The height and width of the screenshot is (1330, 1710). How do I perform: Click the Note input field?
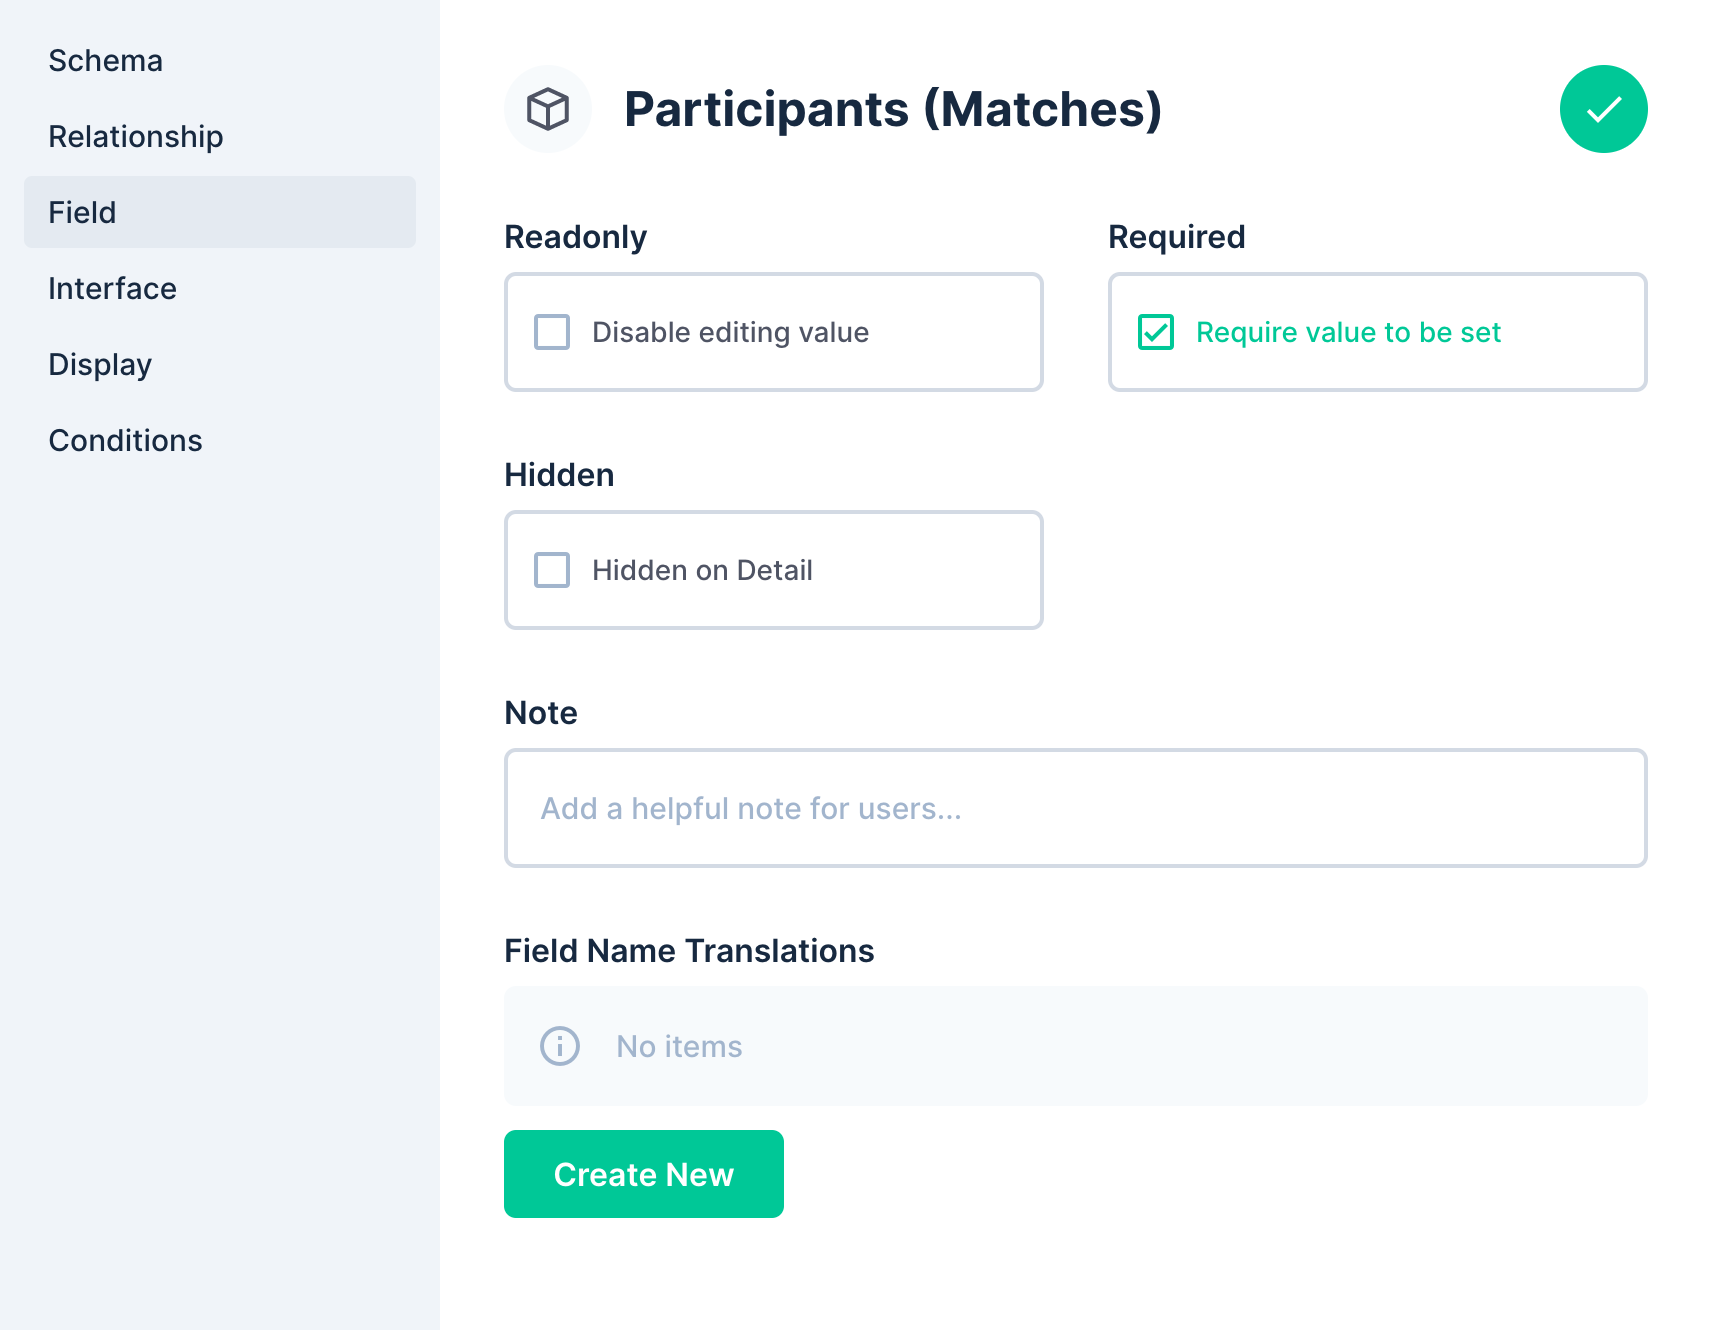[1075, 808]
